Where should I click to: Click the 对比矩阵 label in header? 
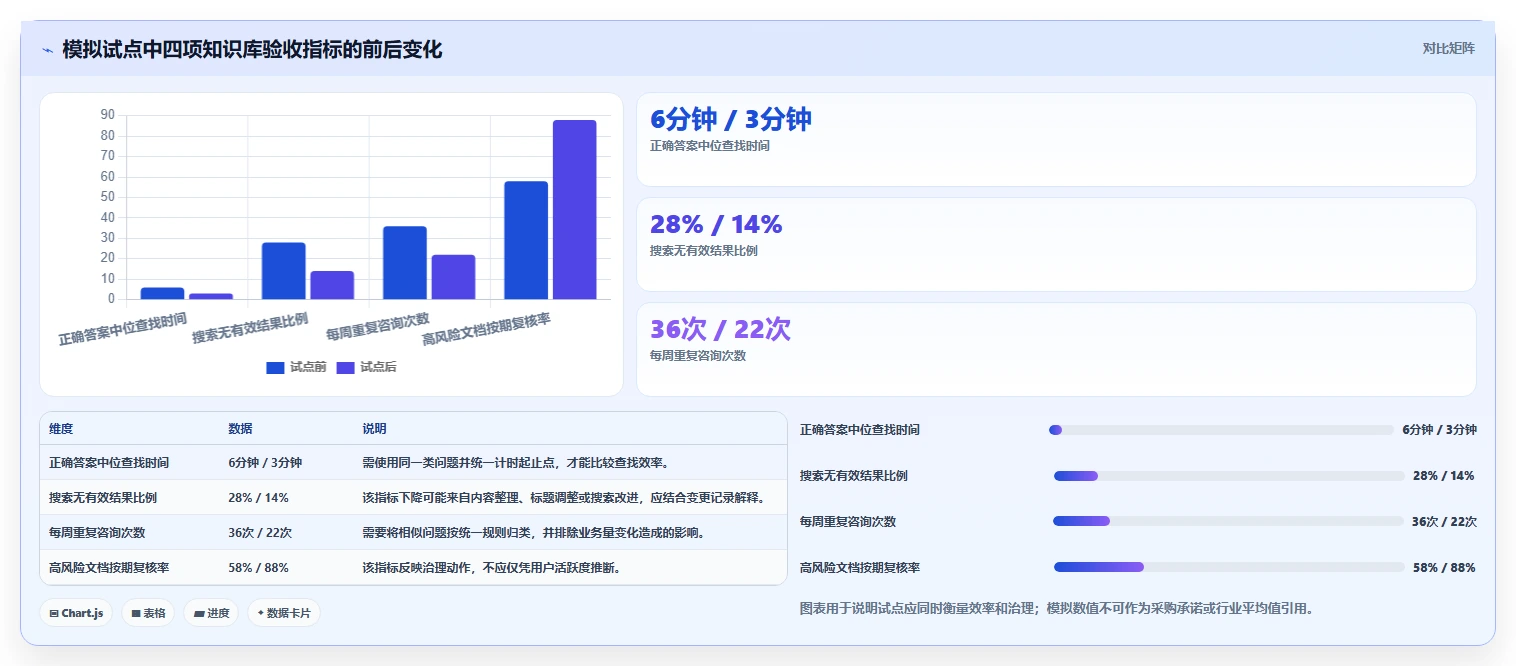pyautogui.click(x=1448, y=48)
